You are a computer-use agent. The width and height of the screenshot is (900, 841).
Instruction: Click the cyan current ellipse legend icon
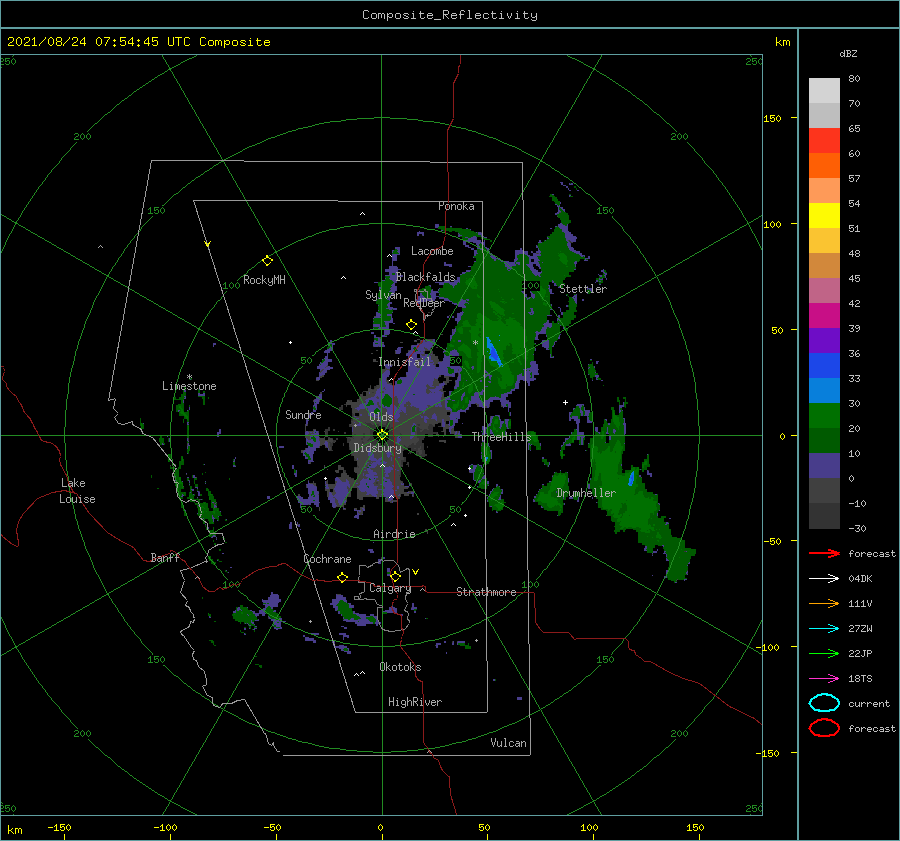point(824,703)
